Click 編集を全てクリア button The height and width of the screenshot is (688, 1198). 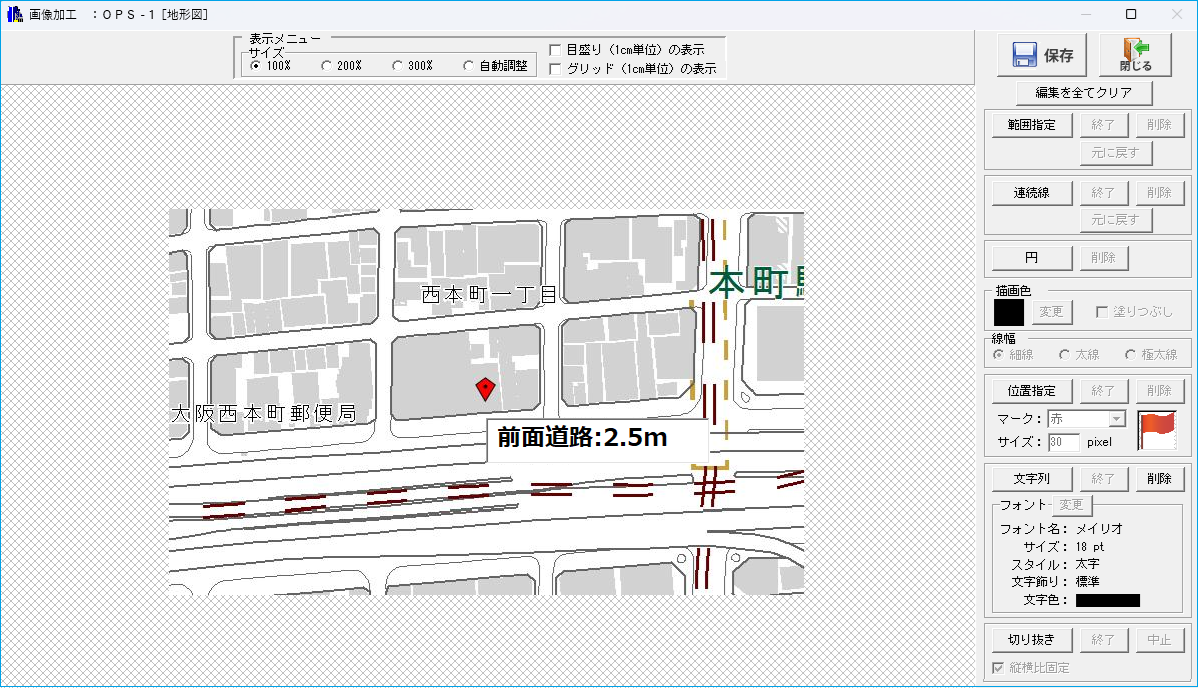point(1084,93)
